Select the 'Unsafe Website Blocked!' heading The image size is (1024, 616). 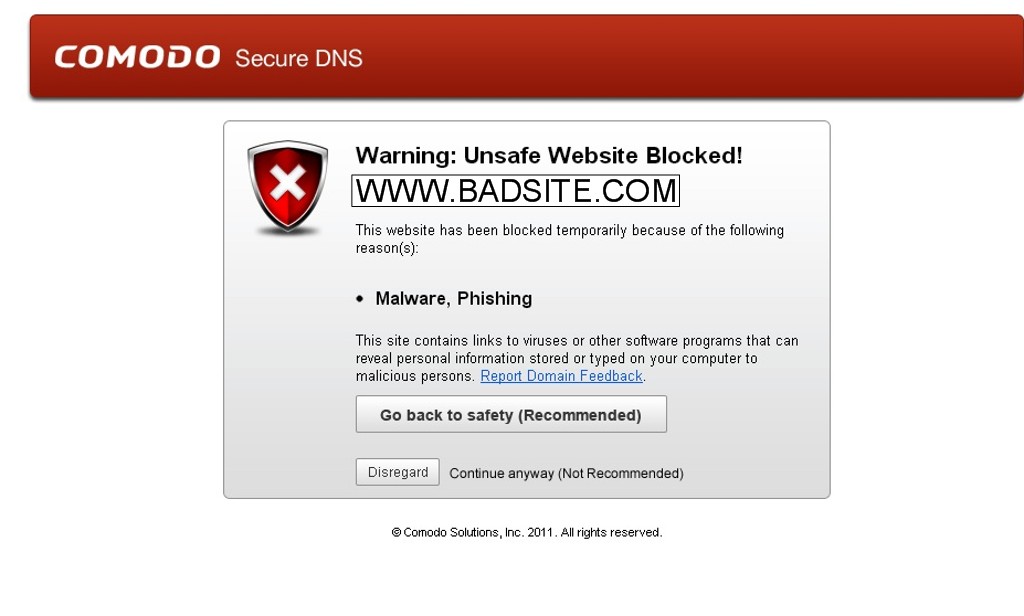(603, 155)
